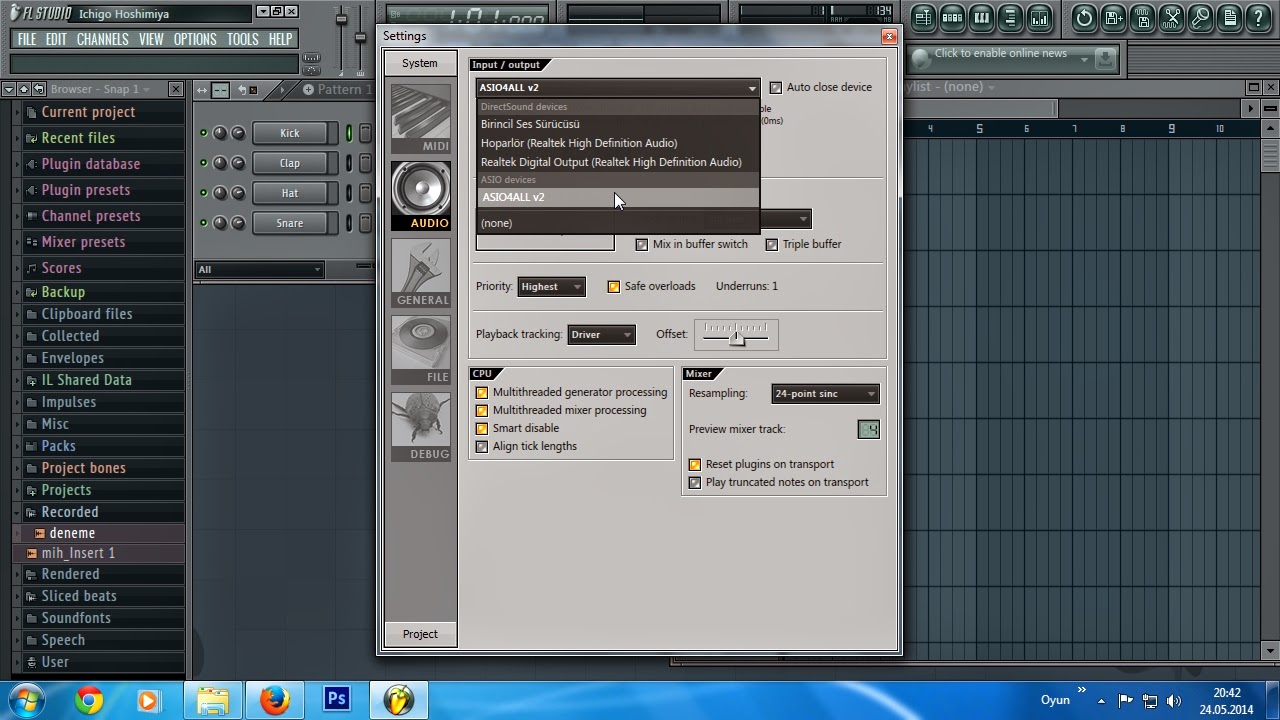Open Firefox from the taskbar
This screenshot has height=720, width=1280.
(275, 701)
